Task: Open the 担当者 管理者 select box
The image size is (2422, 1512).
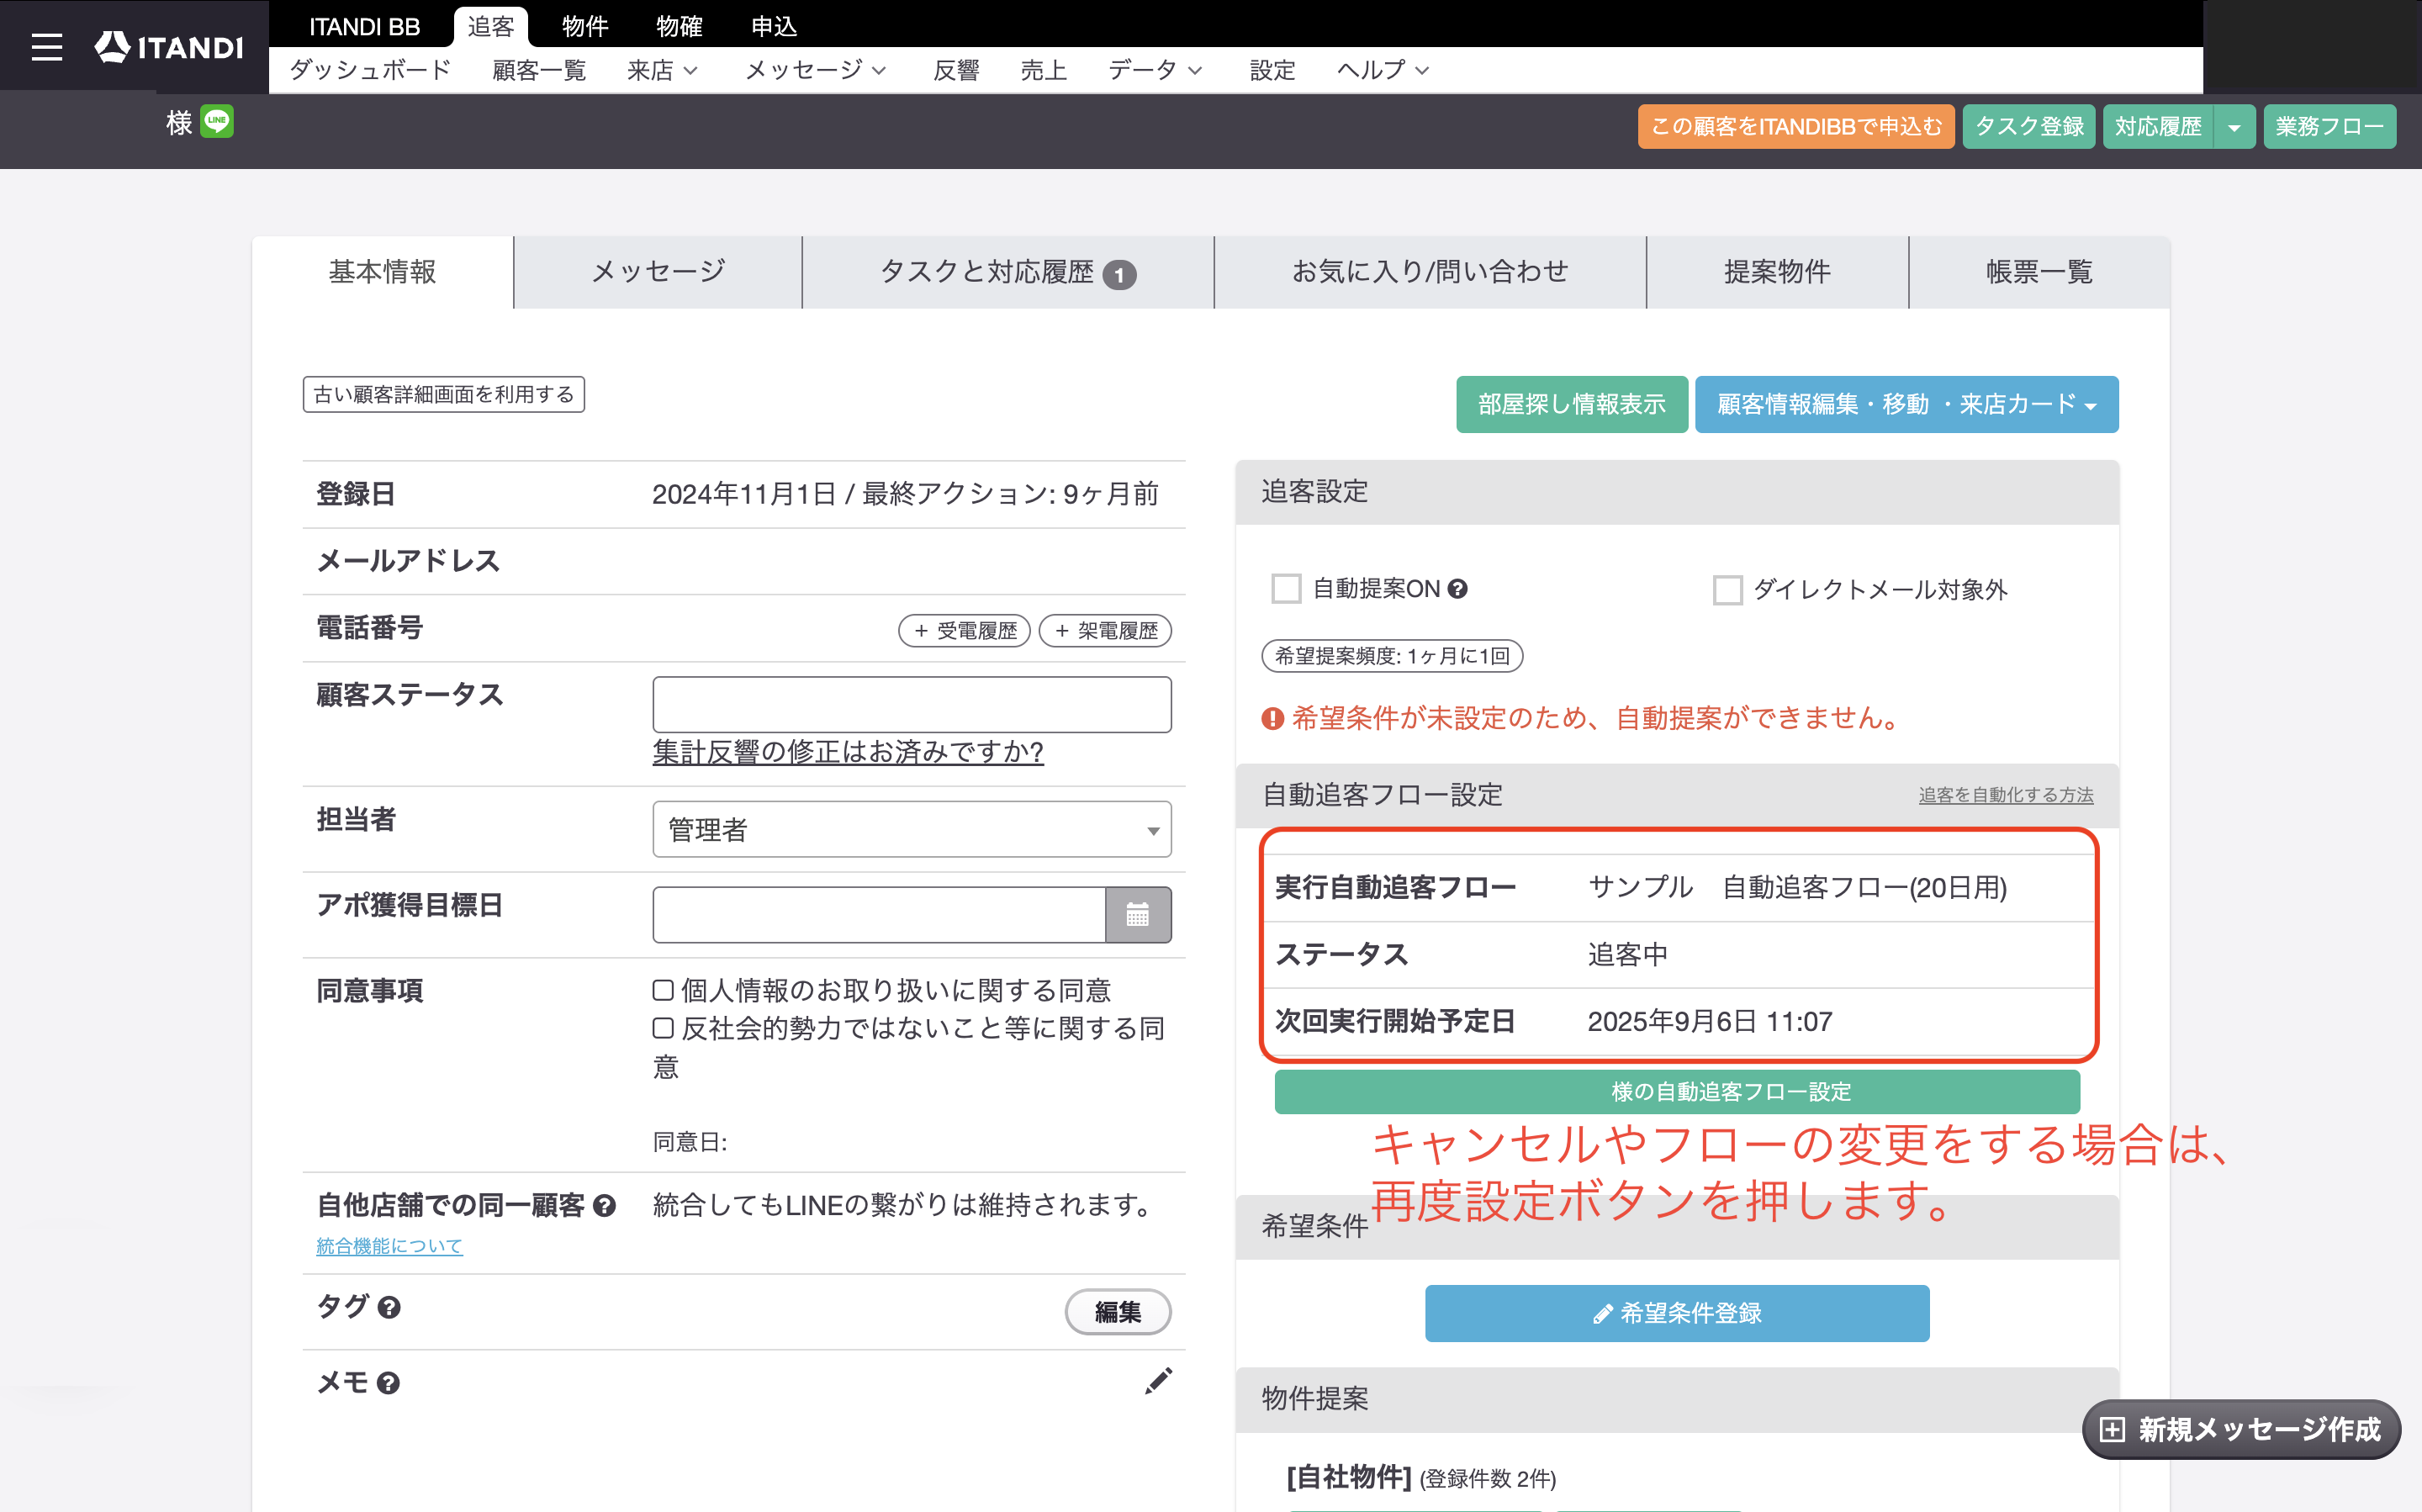Action: [912, 829]
